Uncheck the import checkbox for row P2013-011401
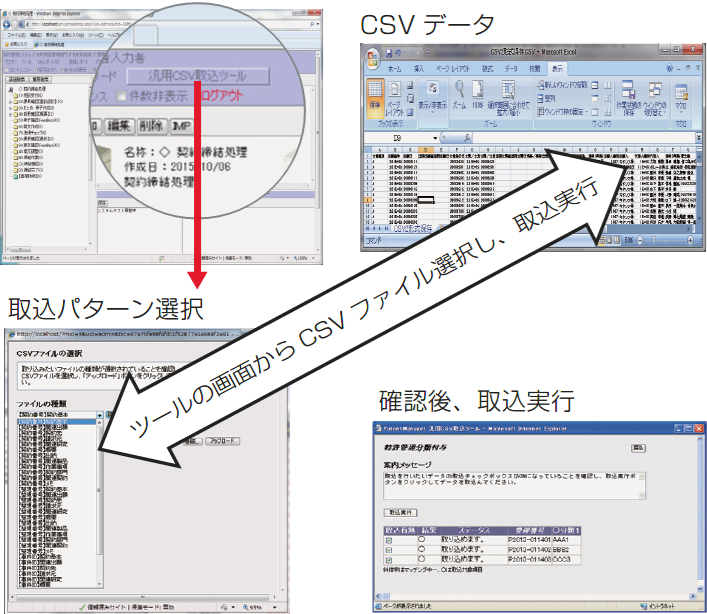This screenshot has height=614, width=707. (389, 540)
